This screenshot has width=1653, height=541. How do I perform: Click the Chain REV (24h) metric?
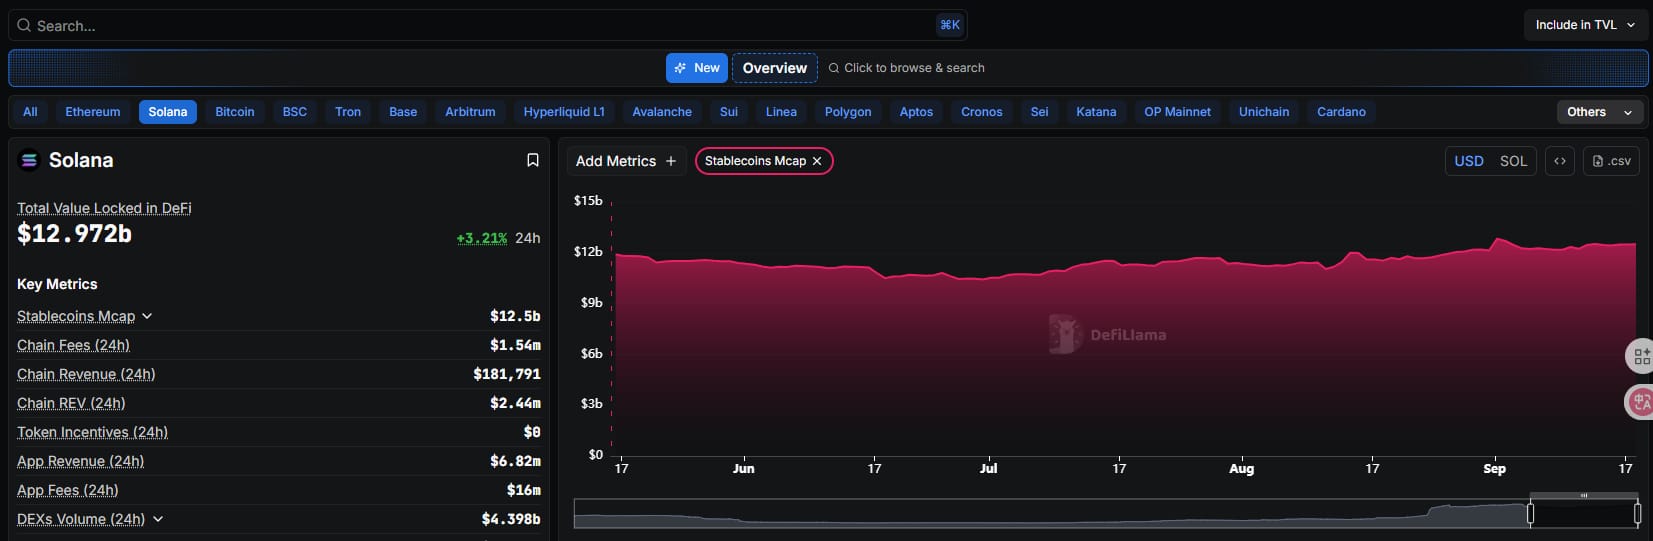tap(71, 403)
